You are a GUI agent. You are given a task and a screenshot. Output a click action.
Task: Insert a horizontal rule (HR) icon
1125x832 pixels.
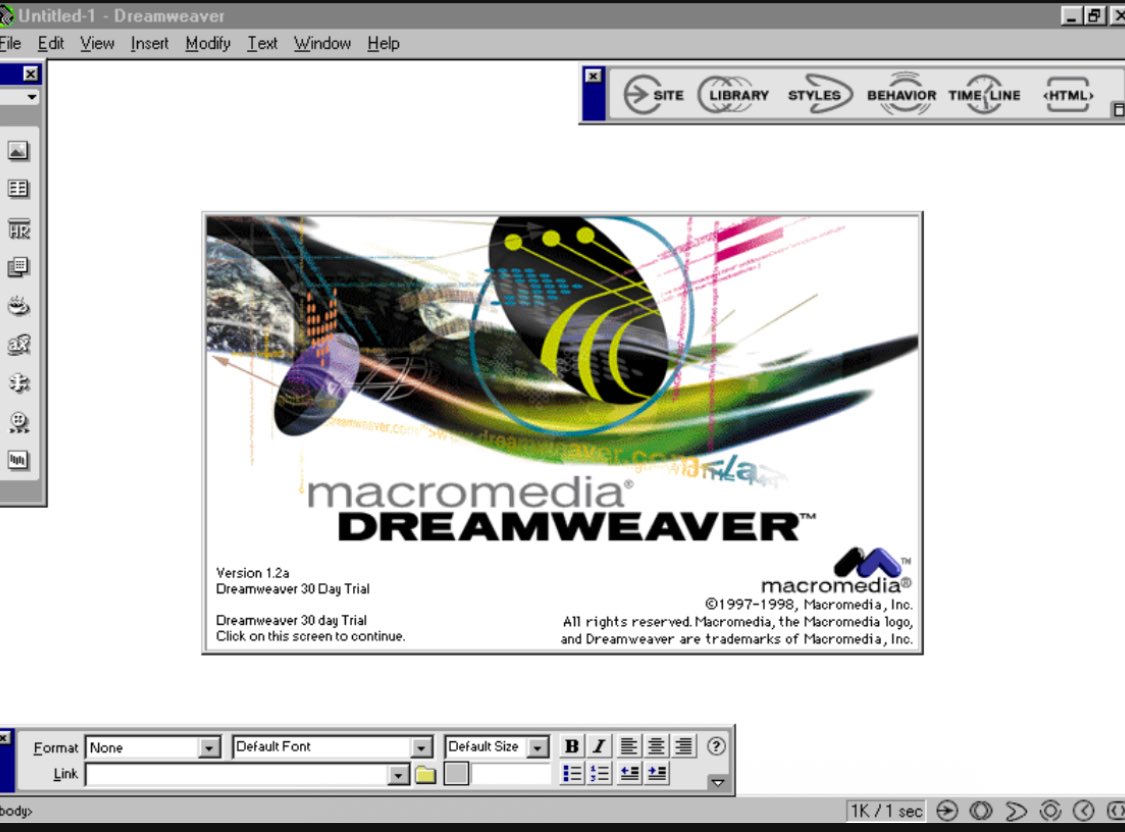pyautogui.click(x=19, y=230)
